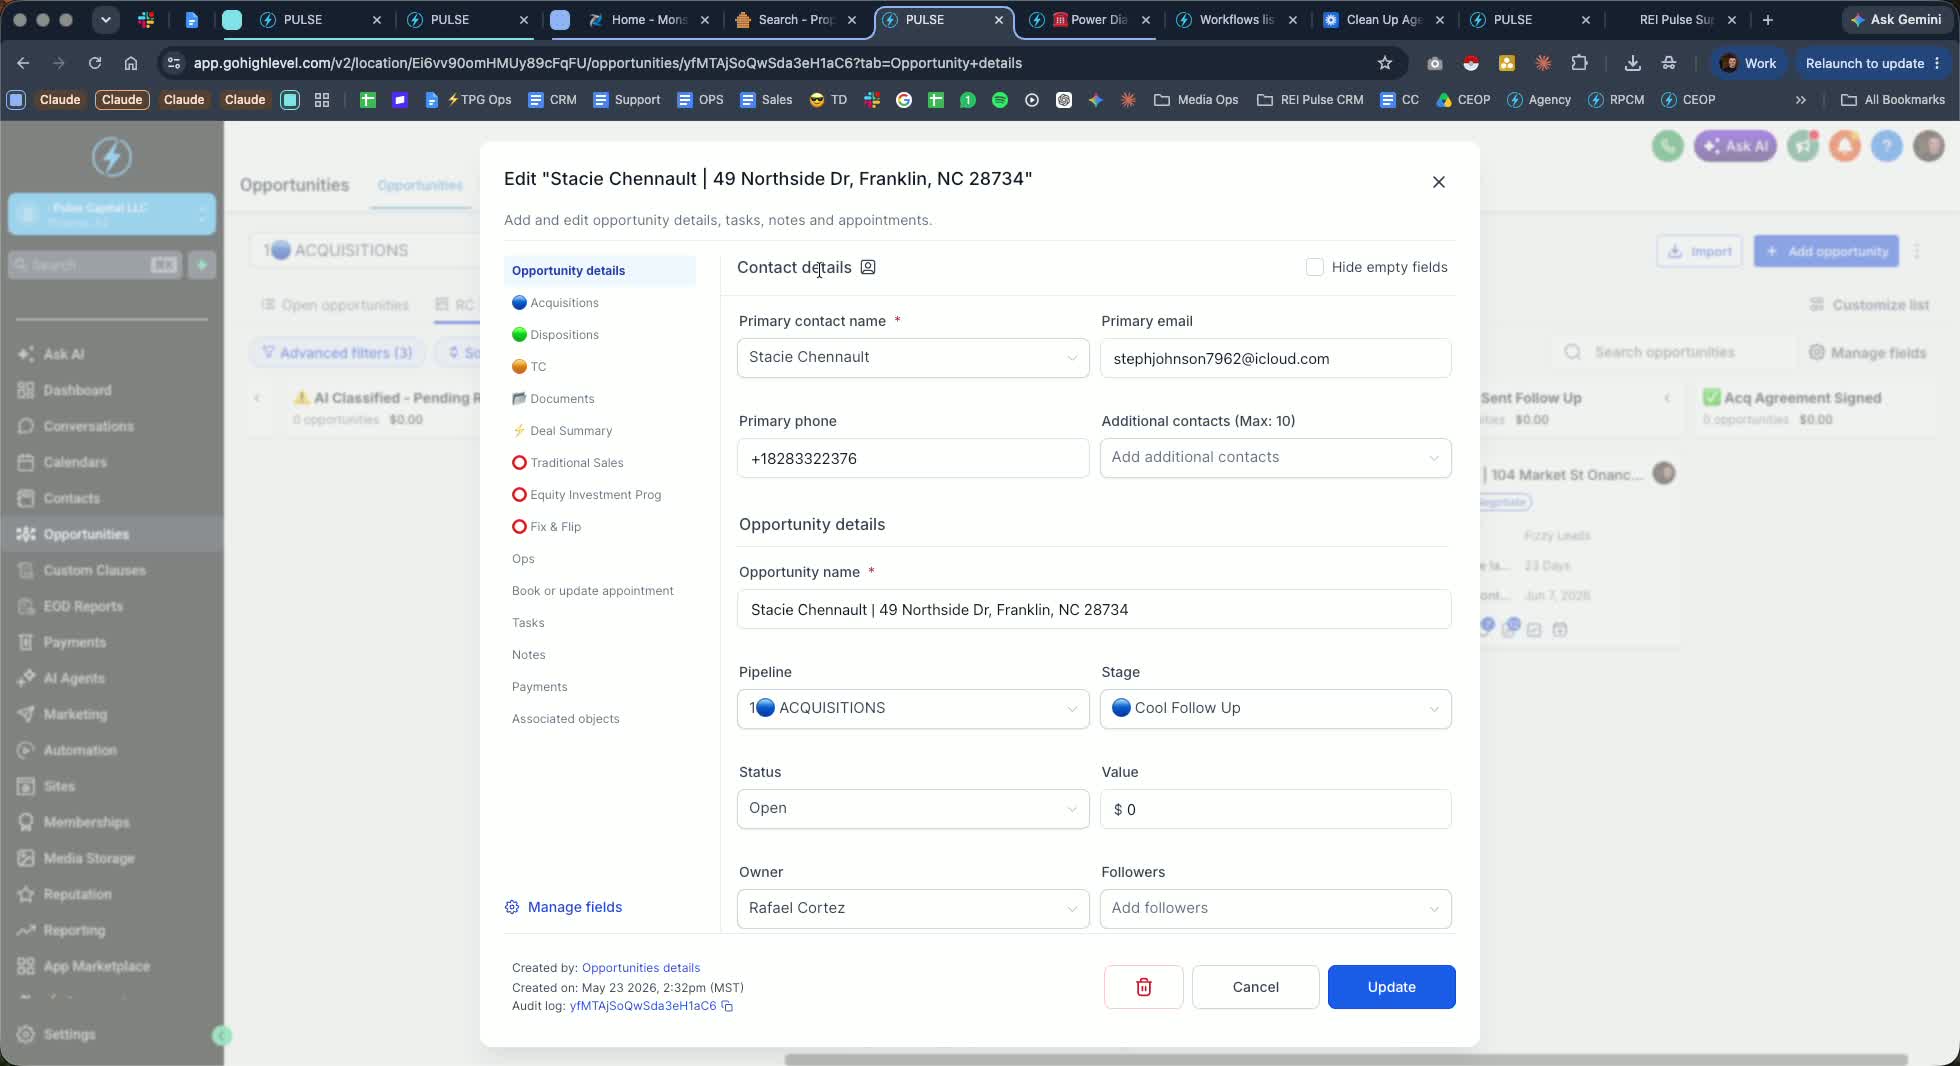Go back with the browser back arrow

point(23,63)
